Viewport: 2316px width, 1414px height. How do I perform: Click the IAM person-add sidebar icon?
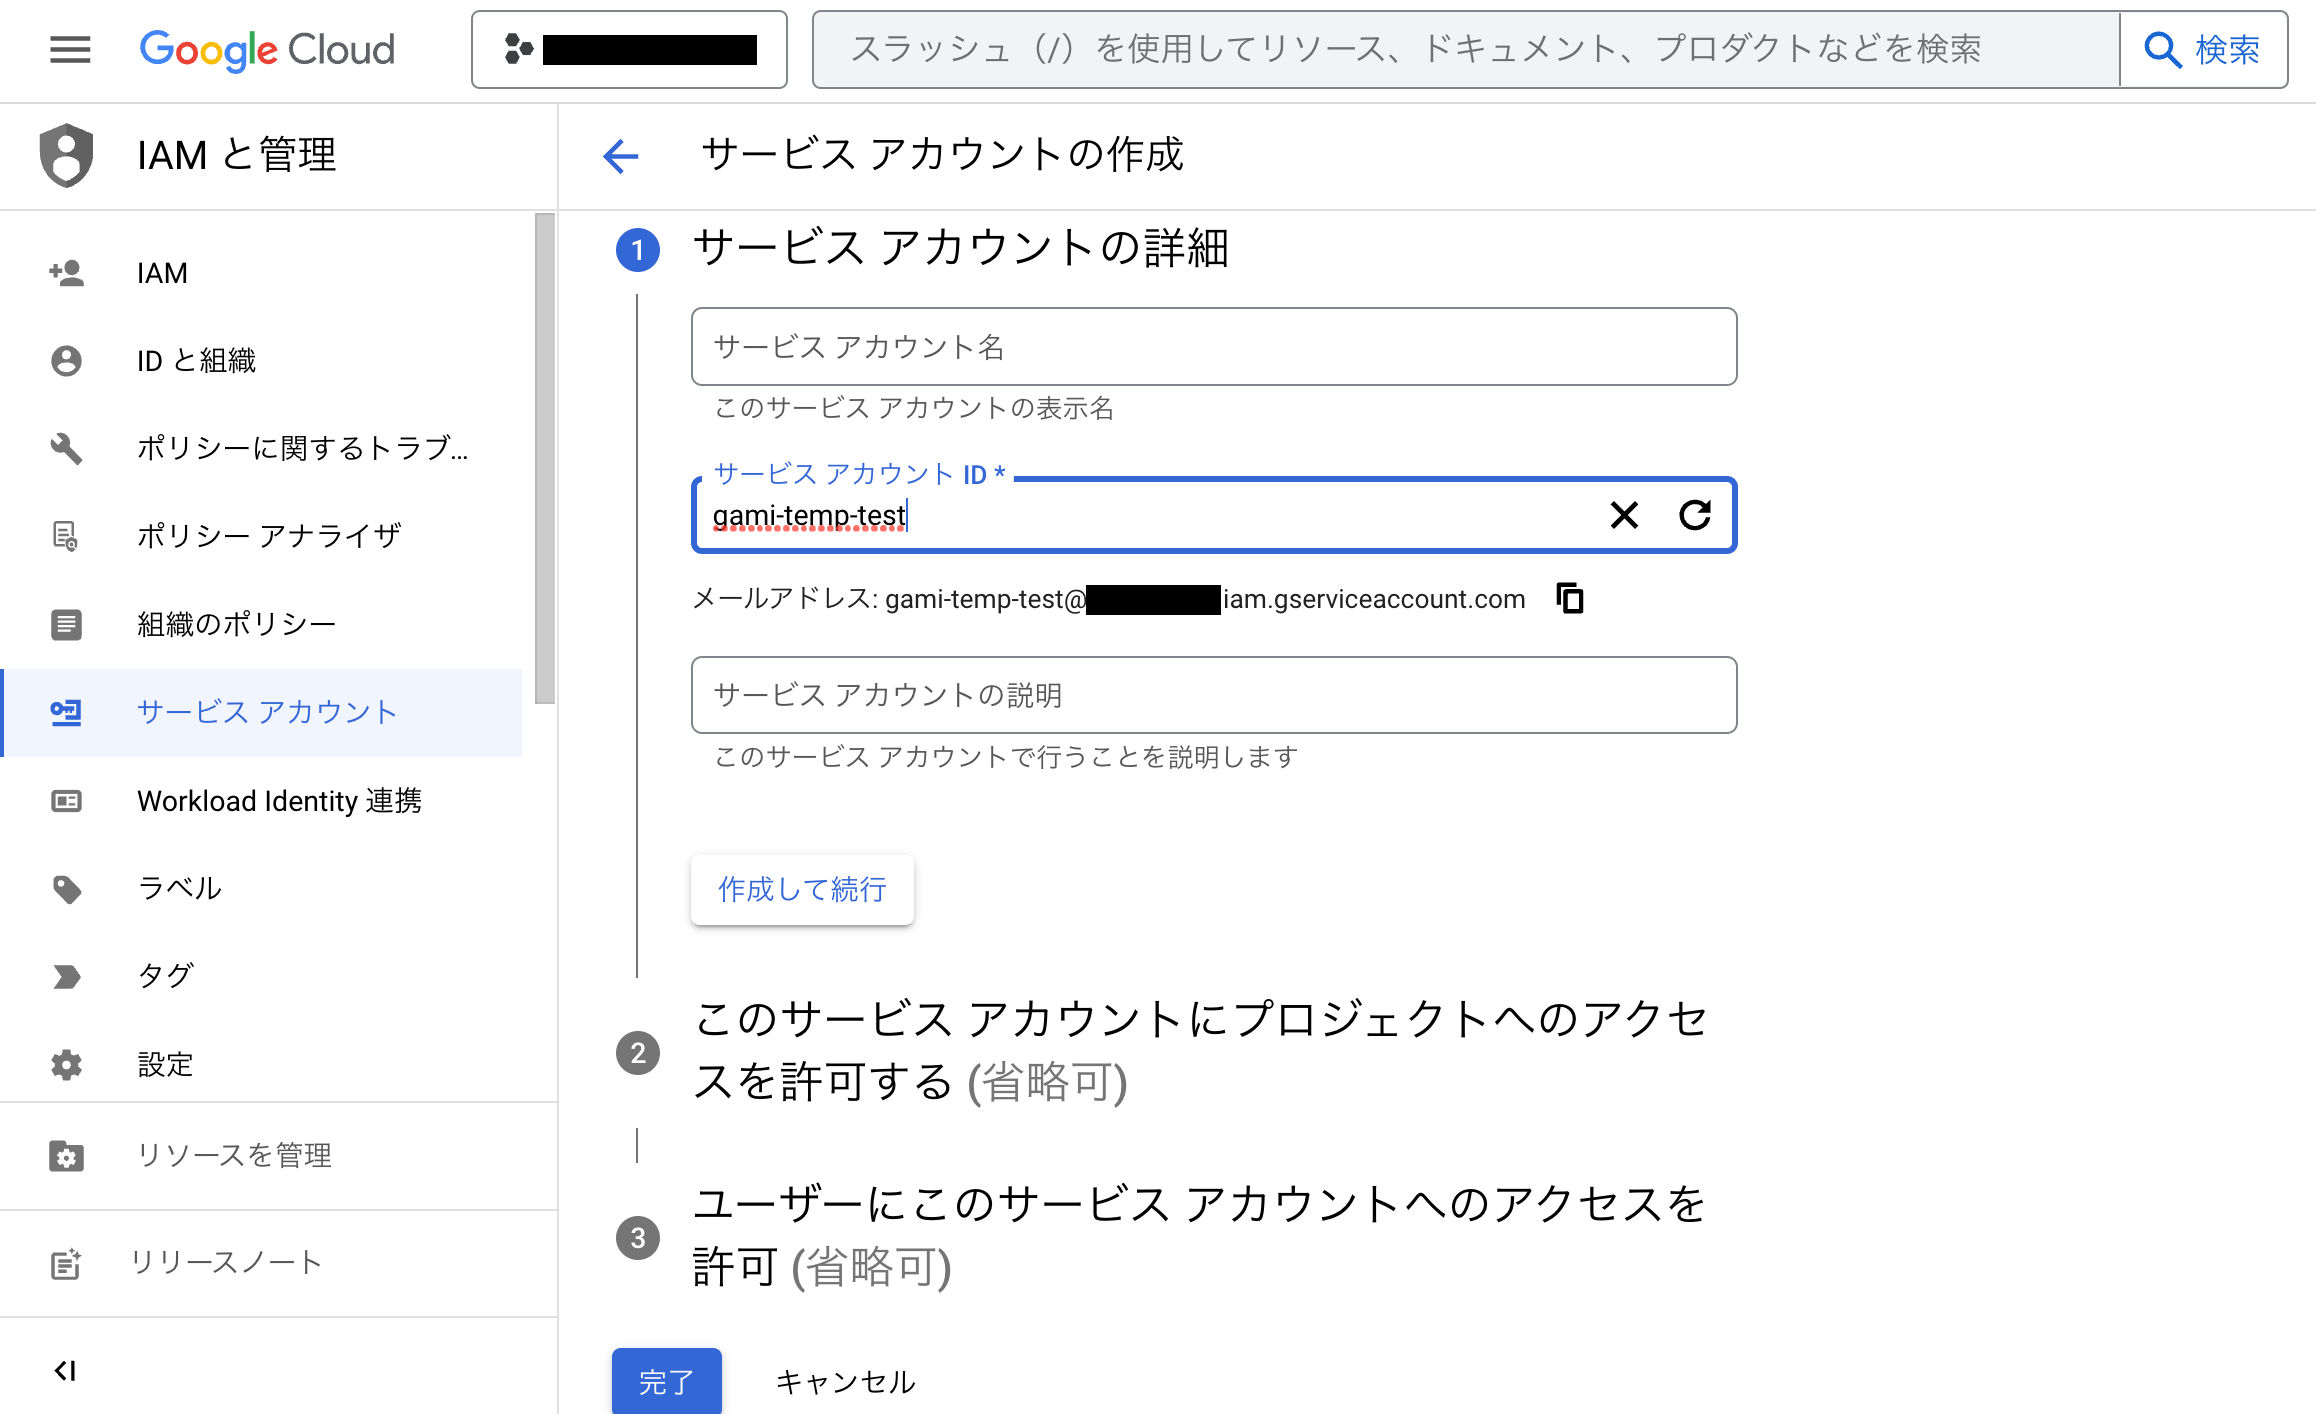(66, 273)
